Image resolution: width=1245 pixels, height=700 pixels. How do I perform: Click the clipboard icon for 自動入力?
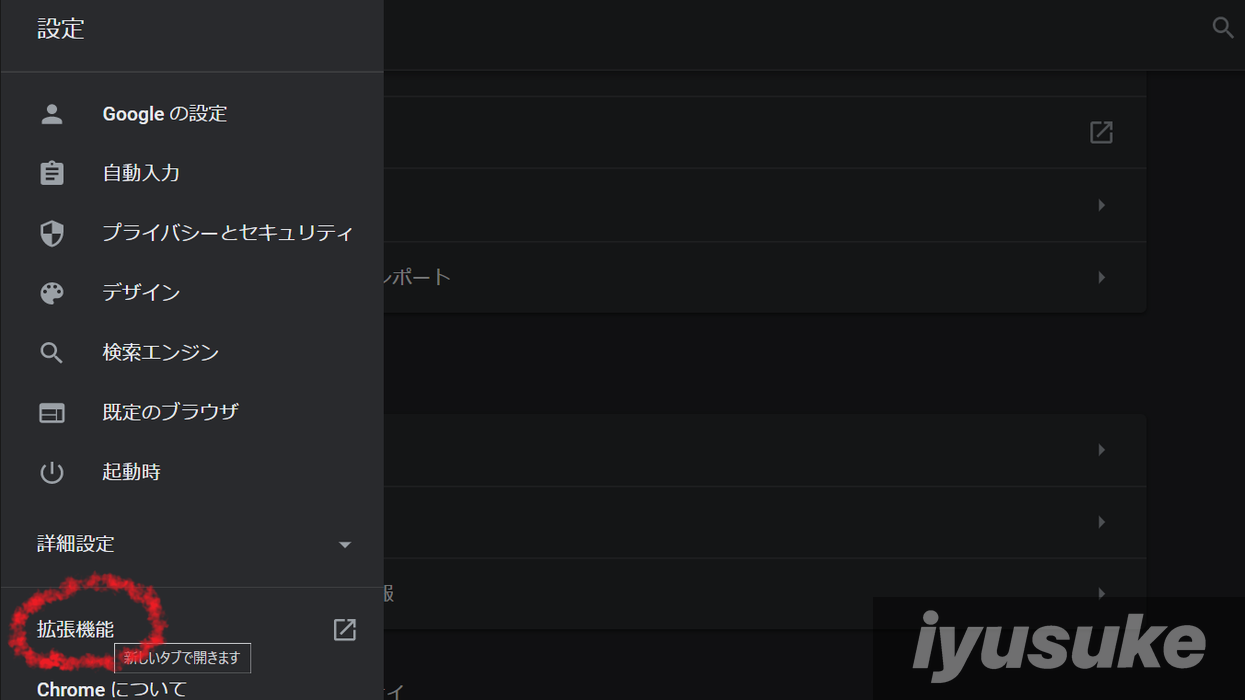click(x=52, y=173)
